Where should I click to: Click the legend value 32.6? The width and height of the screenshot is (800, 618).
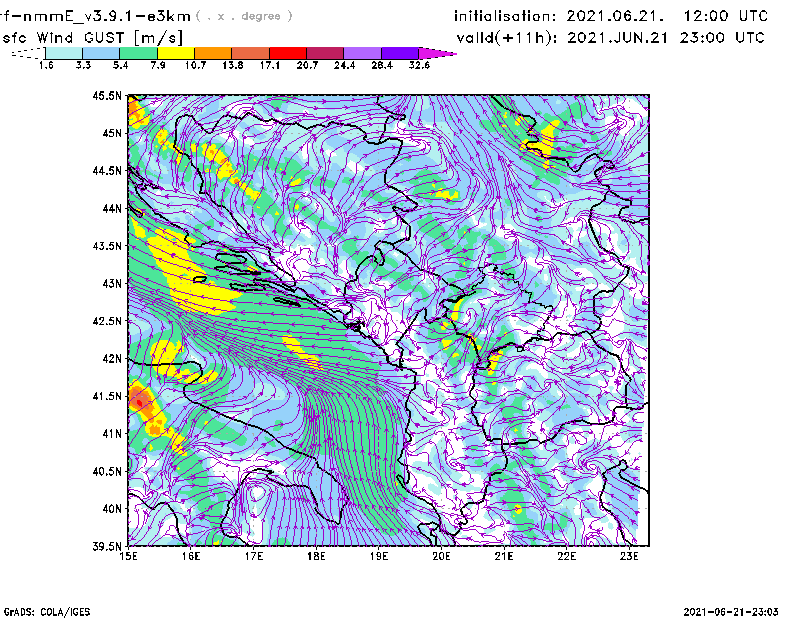(x=419, y=65)
